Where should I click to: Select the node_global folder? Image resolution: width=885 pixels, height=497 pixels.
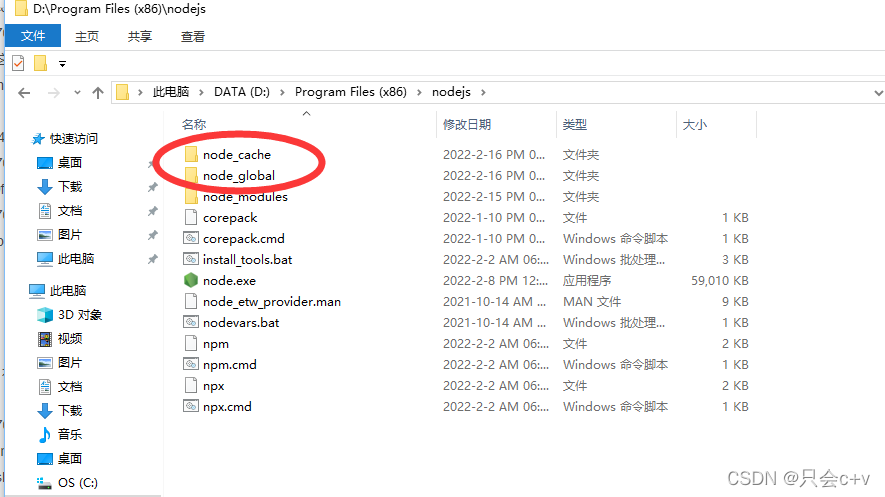click(x=239, y=175)
